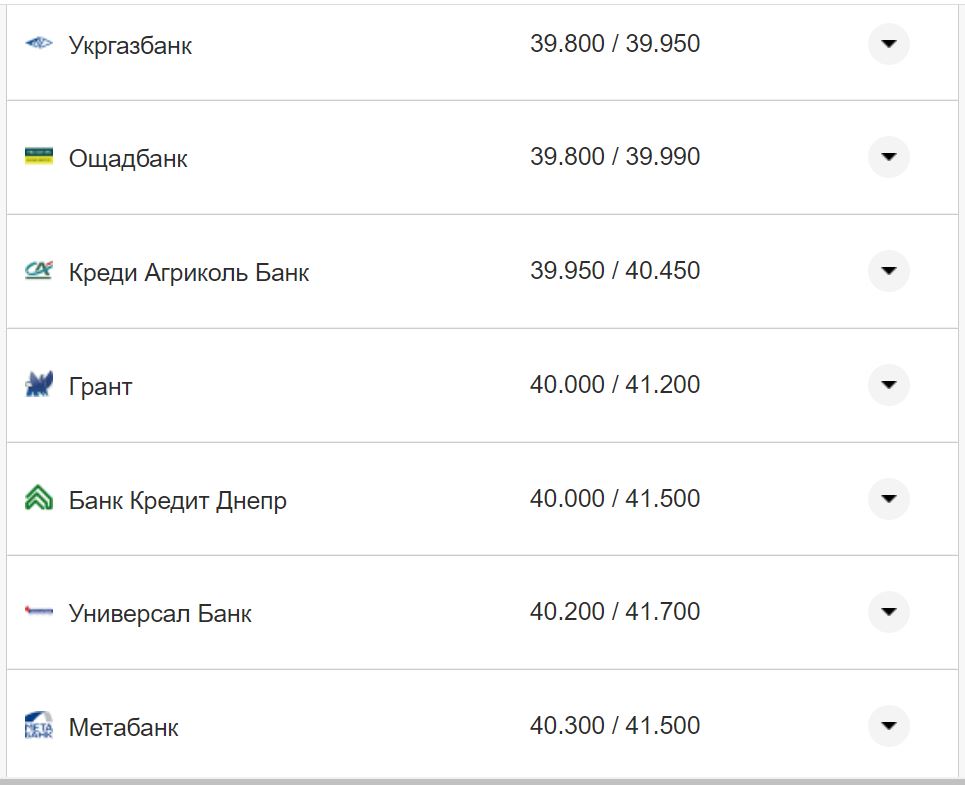
Task: Expand the Грант rate details
Action: pos(888,384)
